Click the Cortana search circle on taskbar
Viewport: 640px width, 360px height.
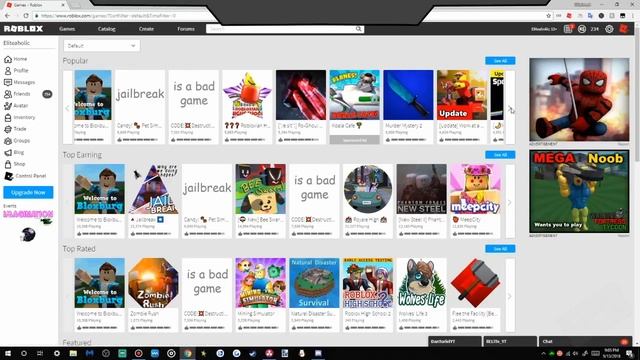pos(24,353)
